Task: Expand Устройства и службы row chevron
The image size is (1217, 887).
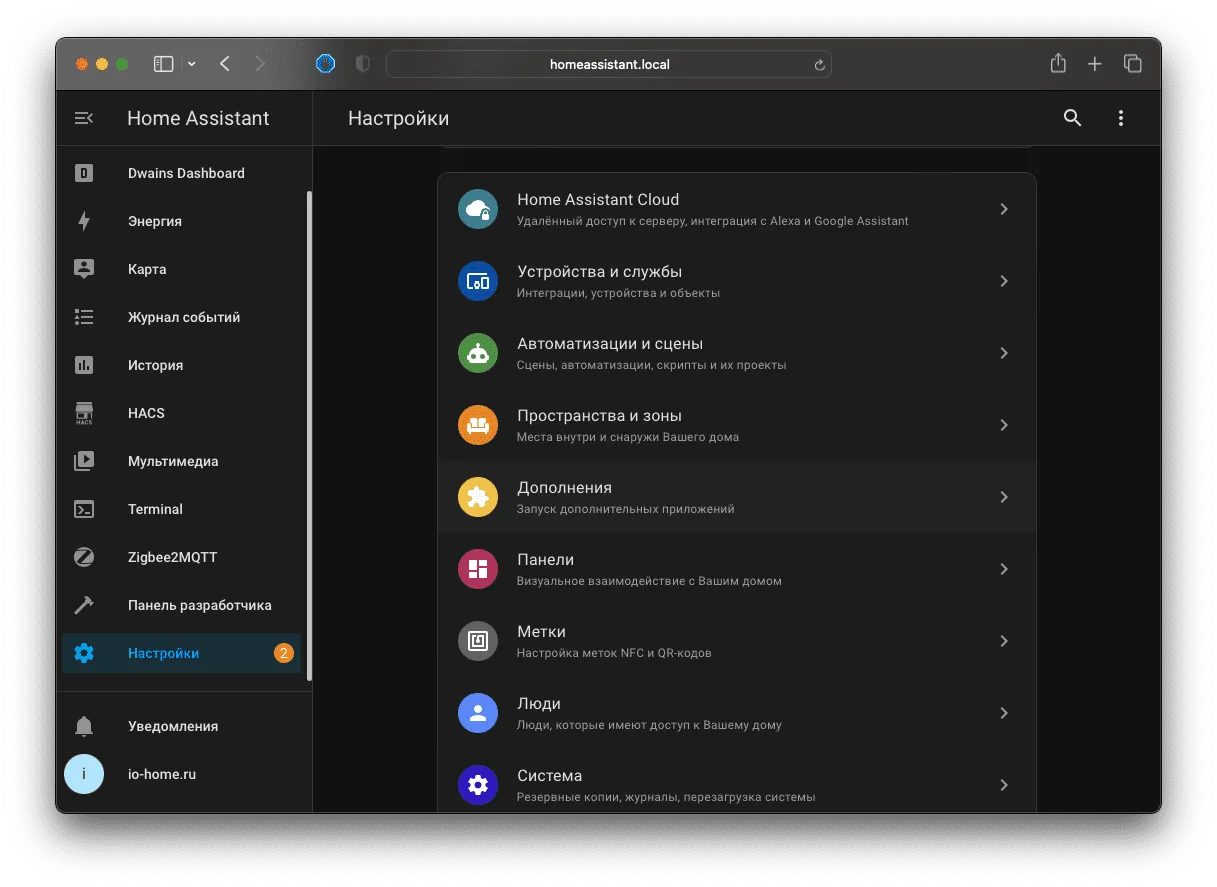Action: click(x=1004, y=281)
